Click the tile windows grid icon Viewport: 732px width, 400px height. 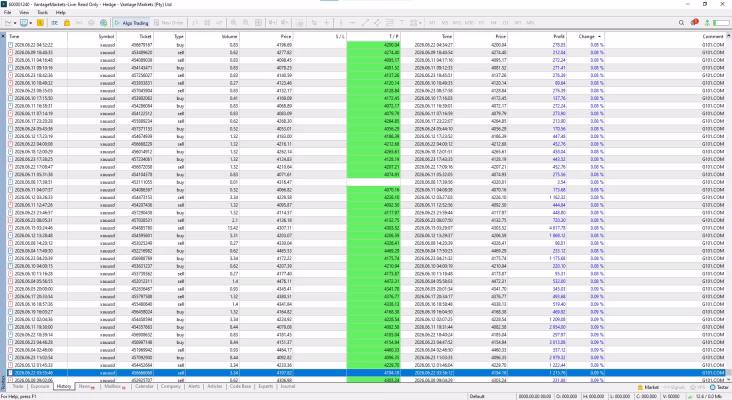pyautogui.click(x=258, y=22)
